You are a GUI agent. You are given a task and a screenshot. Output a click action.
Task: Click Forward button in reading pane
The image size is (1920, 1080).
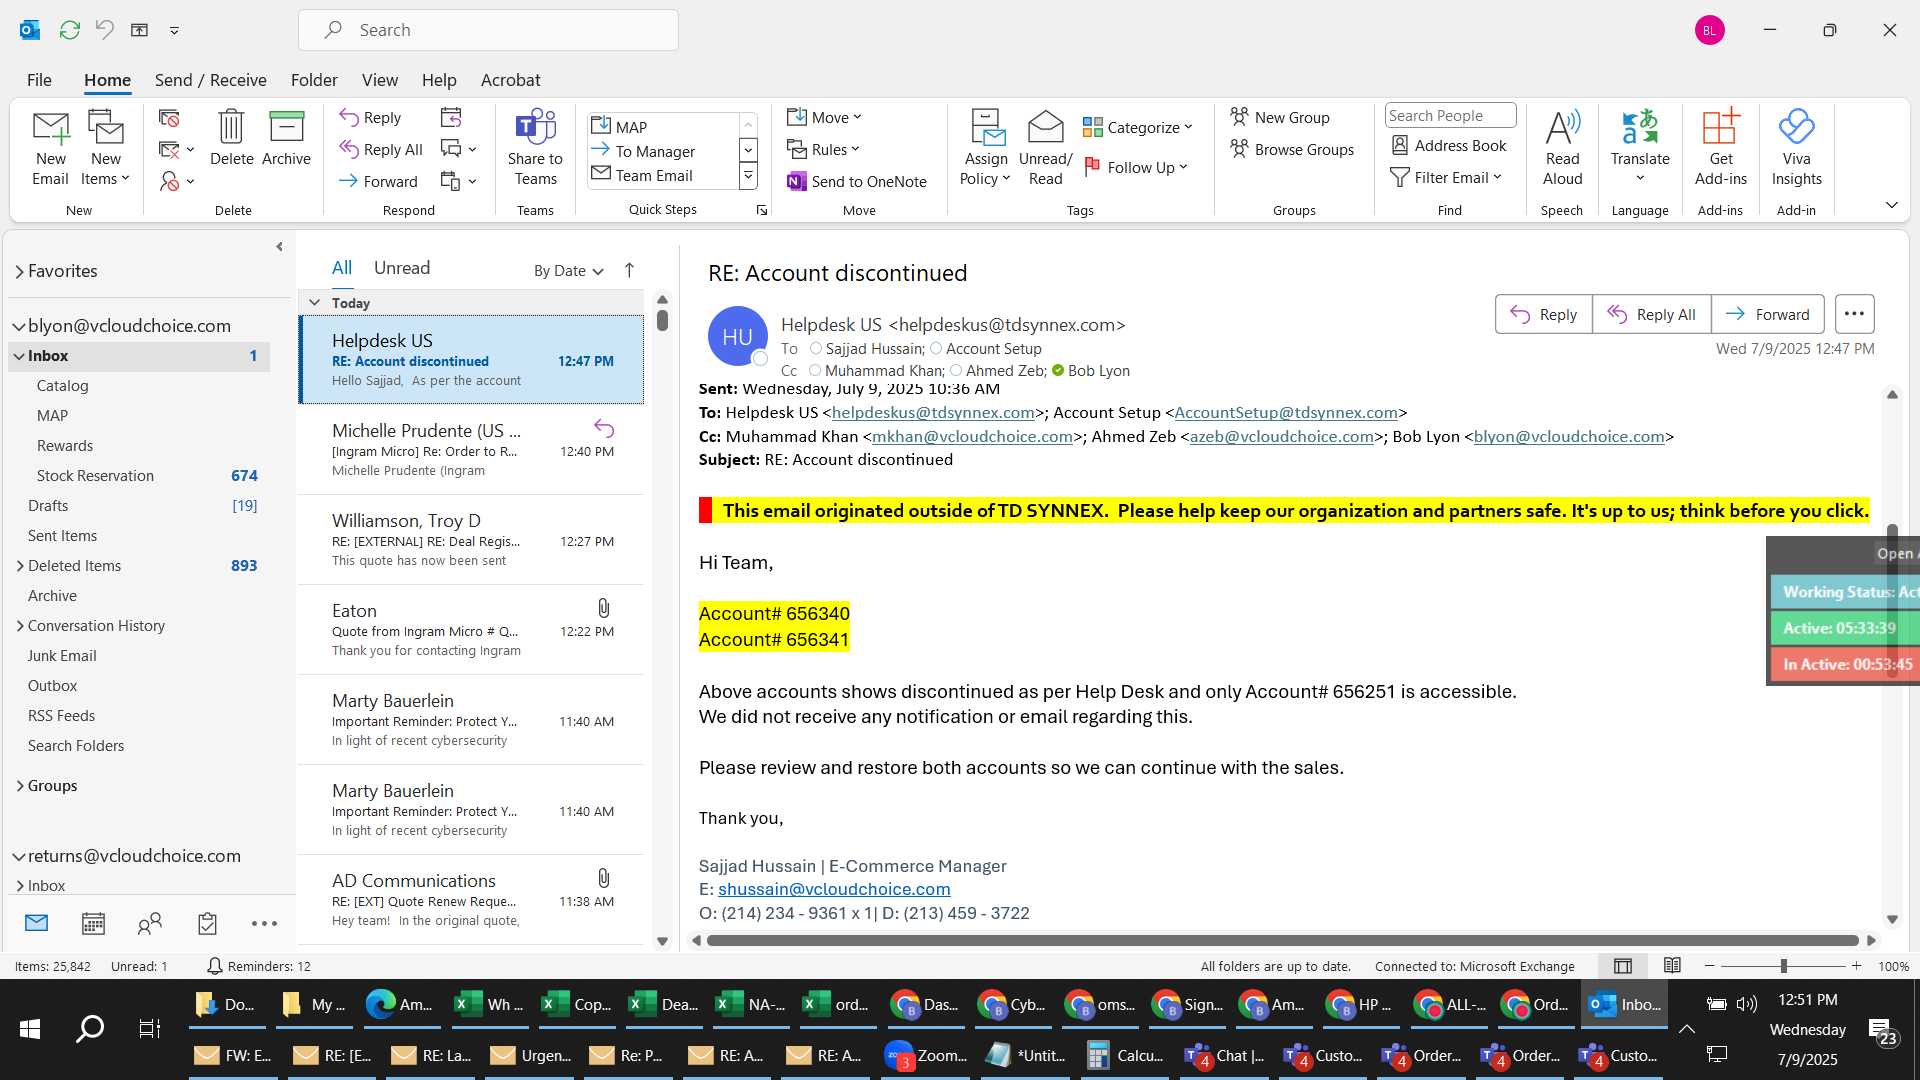click(x=1767, y=314)
